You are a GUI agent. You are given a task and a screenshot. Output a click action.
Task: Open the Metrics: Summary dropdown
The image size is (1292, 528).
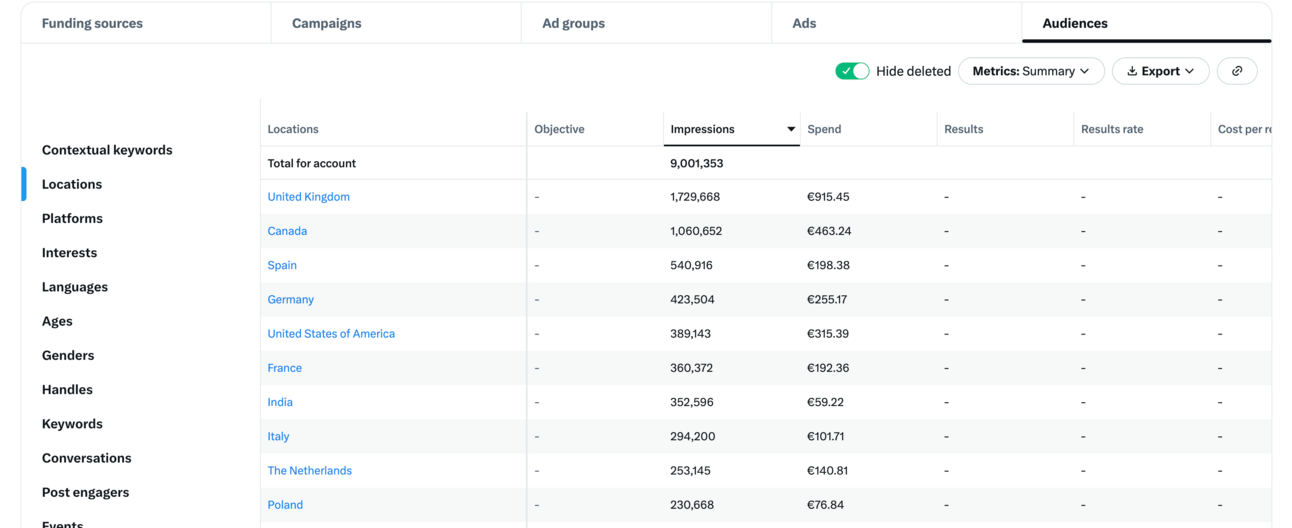1031,71
